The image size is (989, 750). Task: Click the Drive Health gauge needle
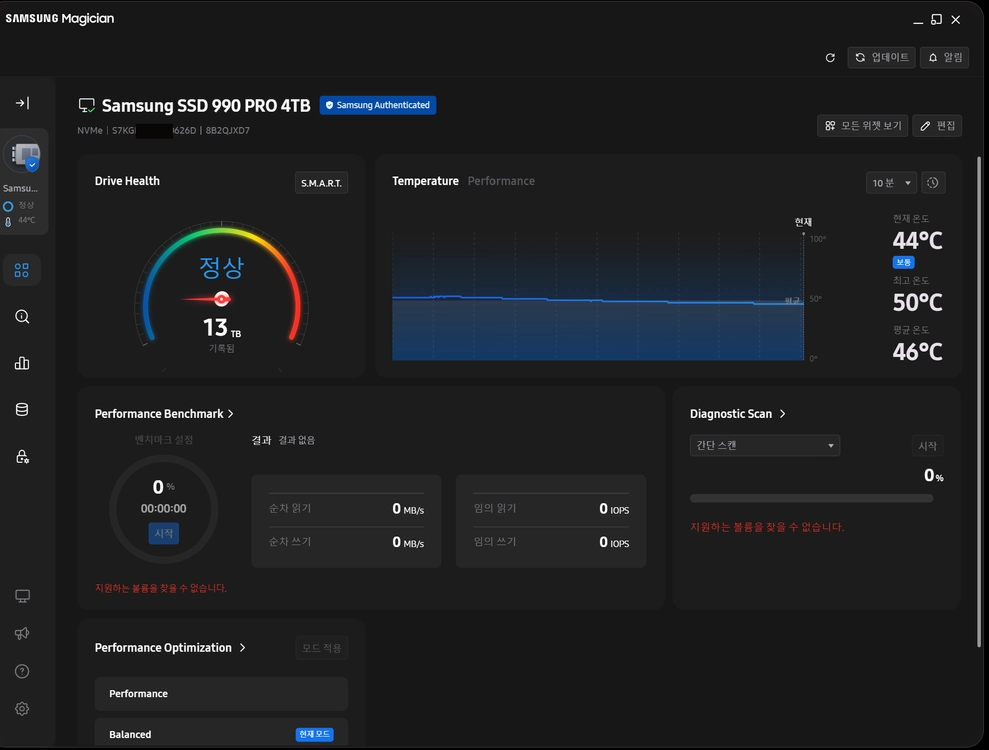206,299
